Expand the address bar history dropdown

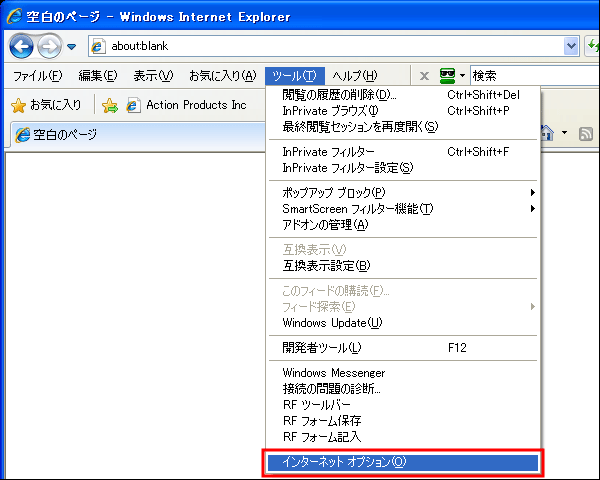click(x=571, y=46)
